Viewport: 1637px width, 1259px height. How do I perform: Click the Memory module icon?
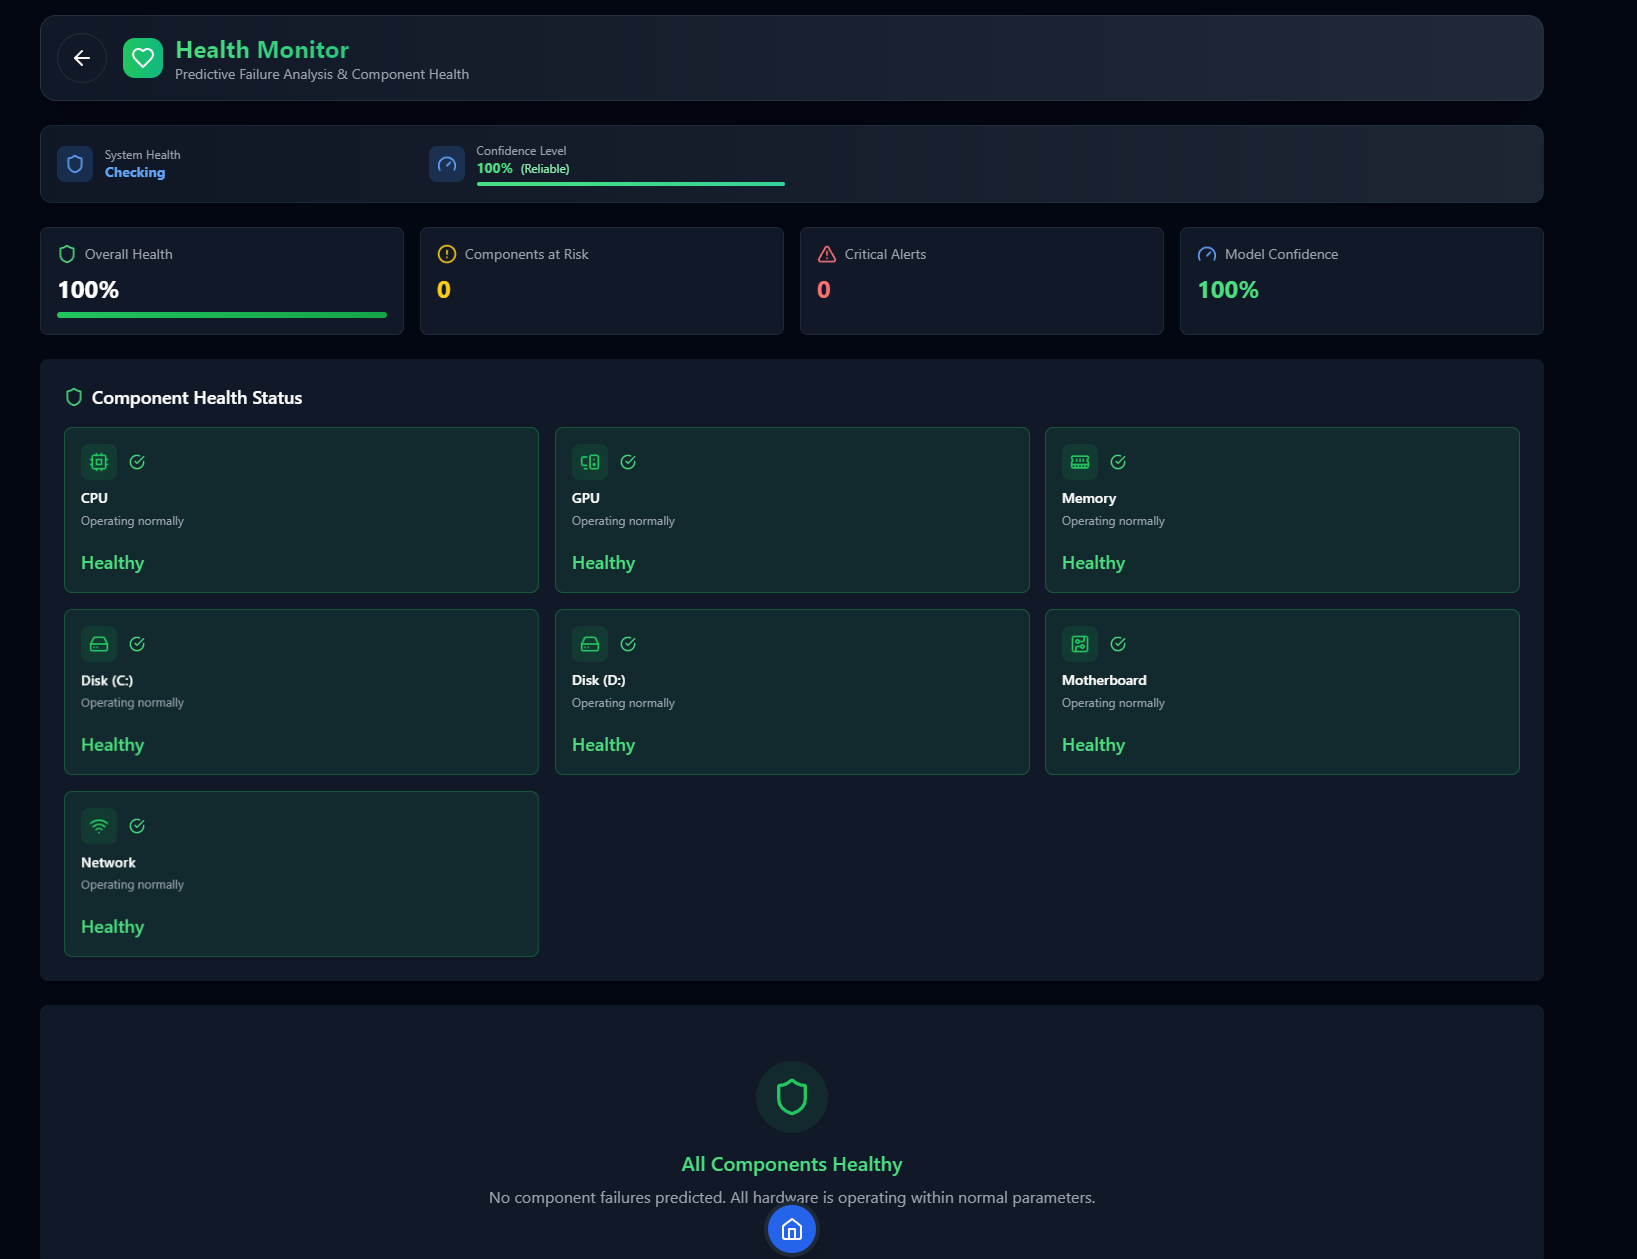coord(1080,462)
